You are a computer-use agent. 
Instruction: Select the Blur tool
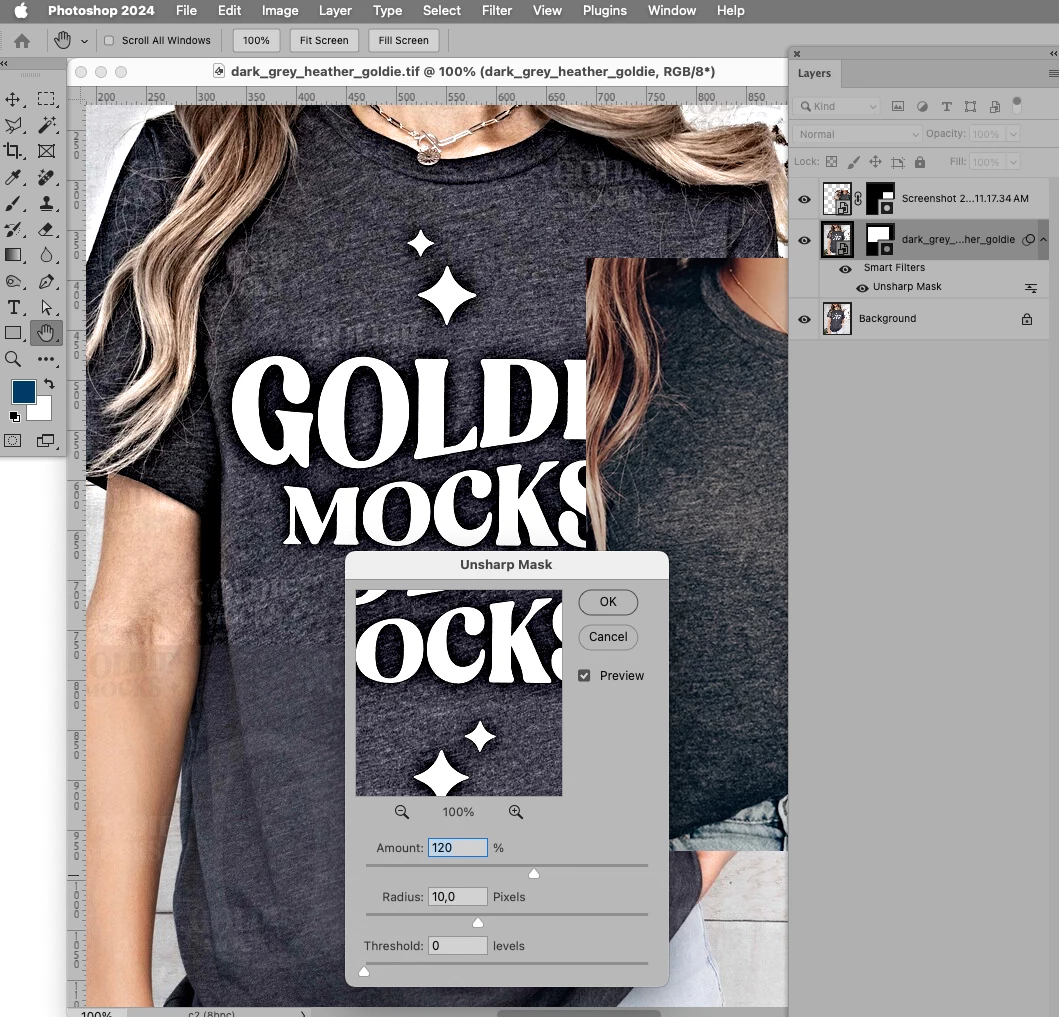coord(46,255)
